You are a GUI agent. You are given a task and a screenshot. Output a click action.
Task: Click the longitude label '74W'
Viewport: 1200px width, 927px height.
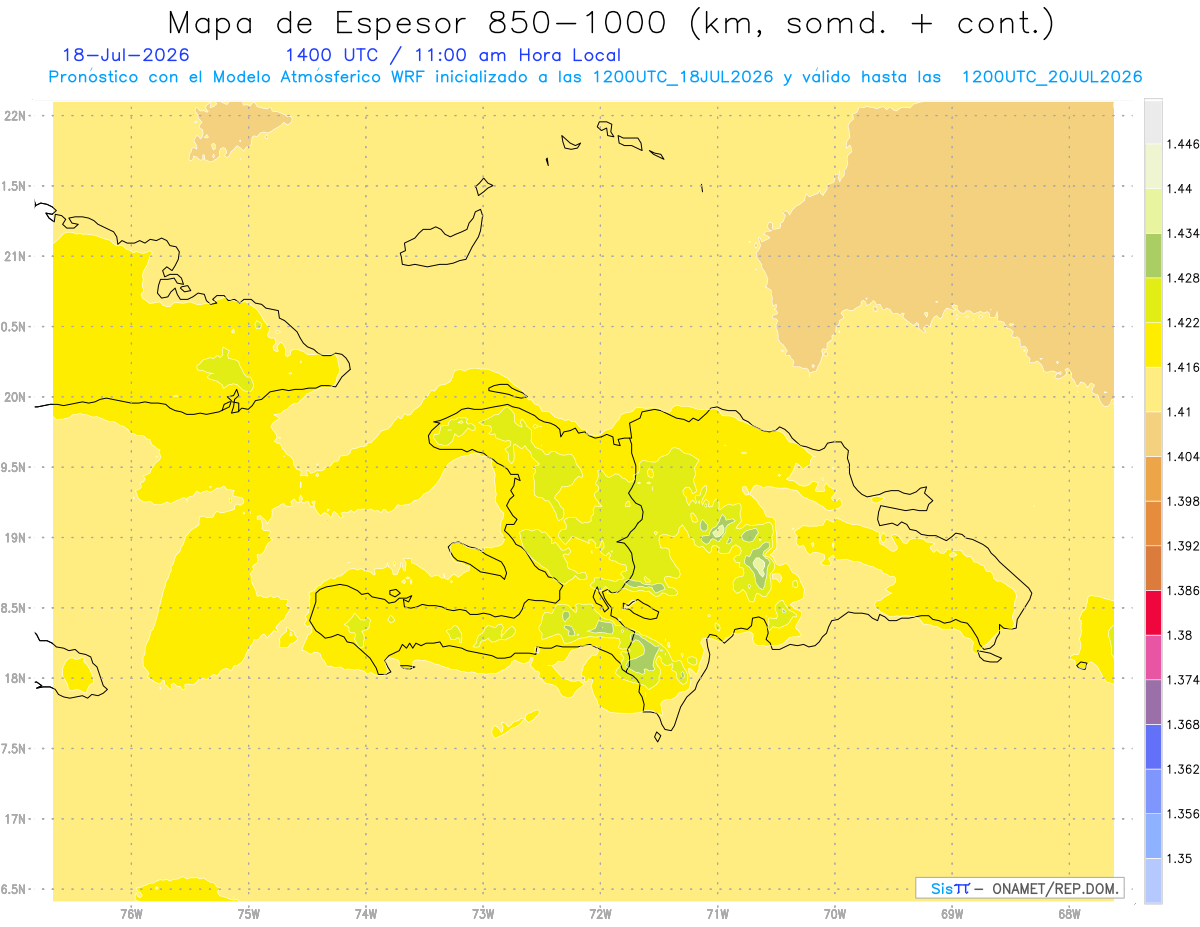365,913
